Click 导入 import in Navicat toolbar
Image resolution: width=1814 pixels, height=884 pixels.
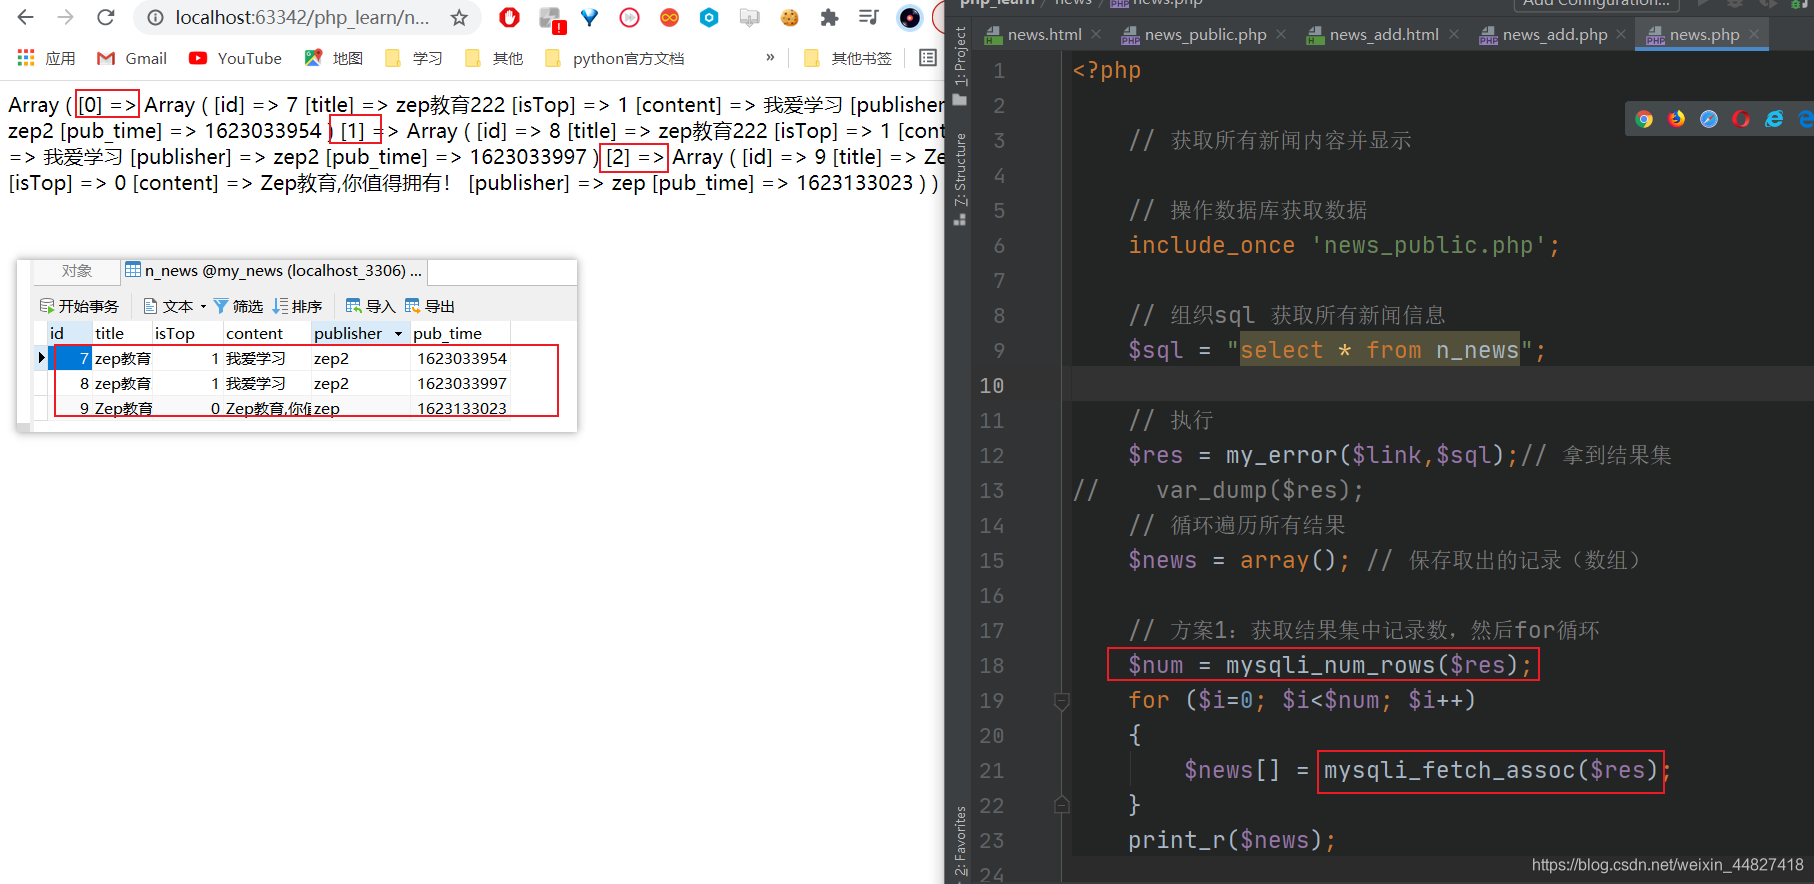pos(370,306)
